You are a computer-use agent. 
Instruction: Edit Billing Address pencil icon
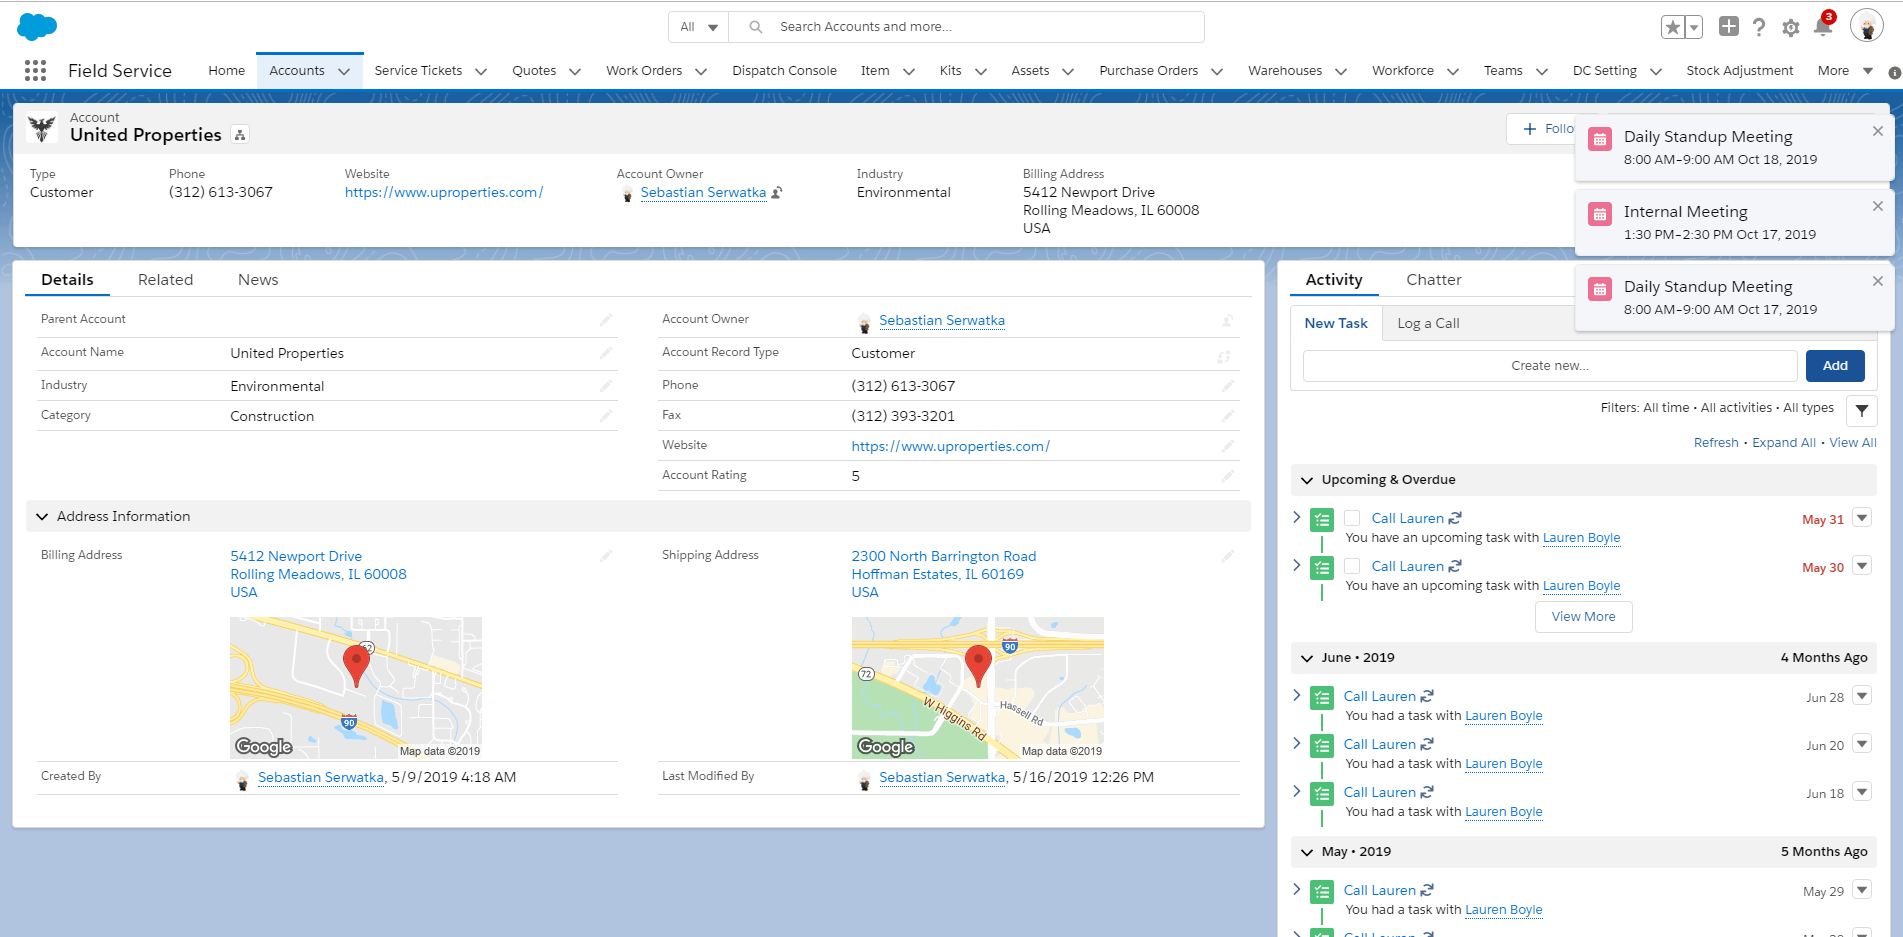click(606, 556)
